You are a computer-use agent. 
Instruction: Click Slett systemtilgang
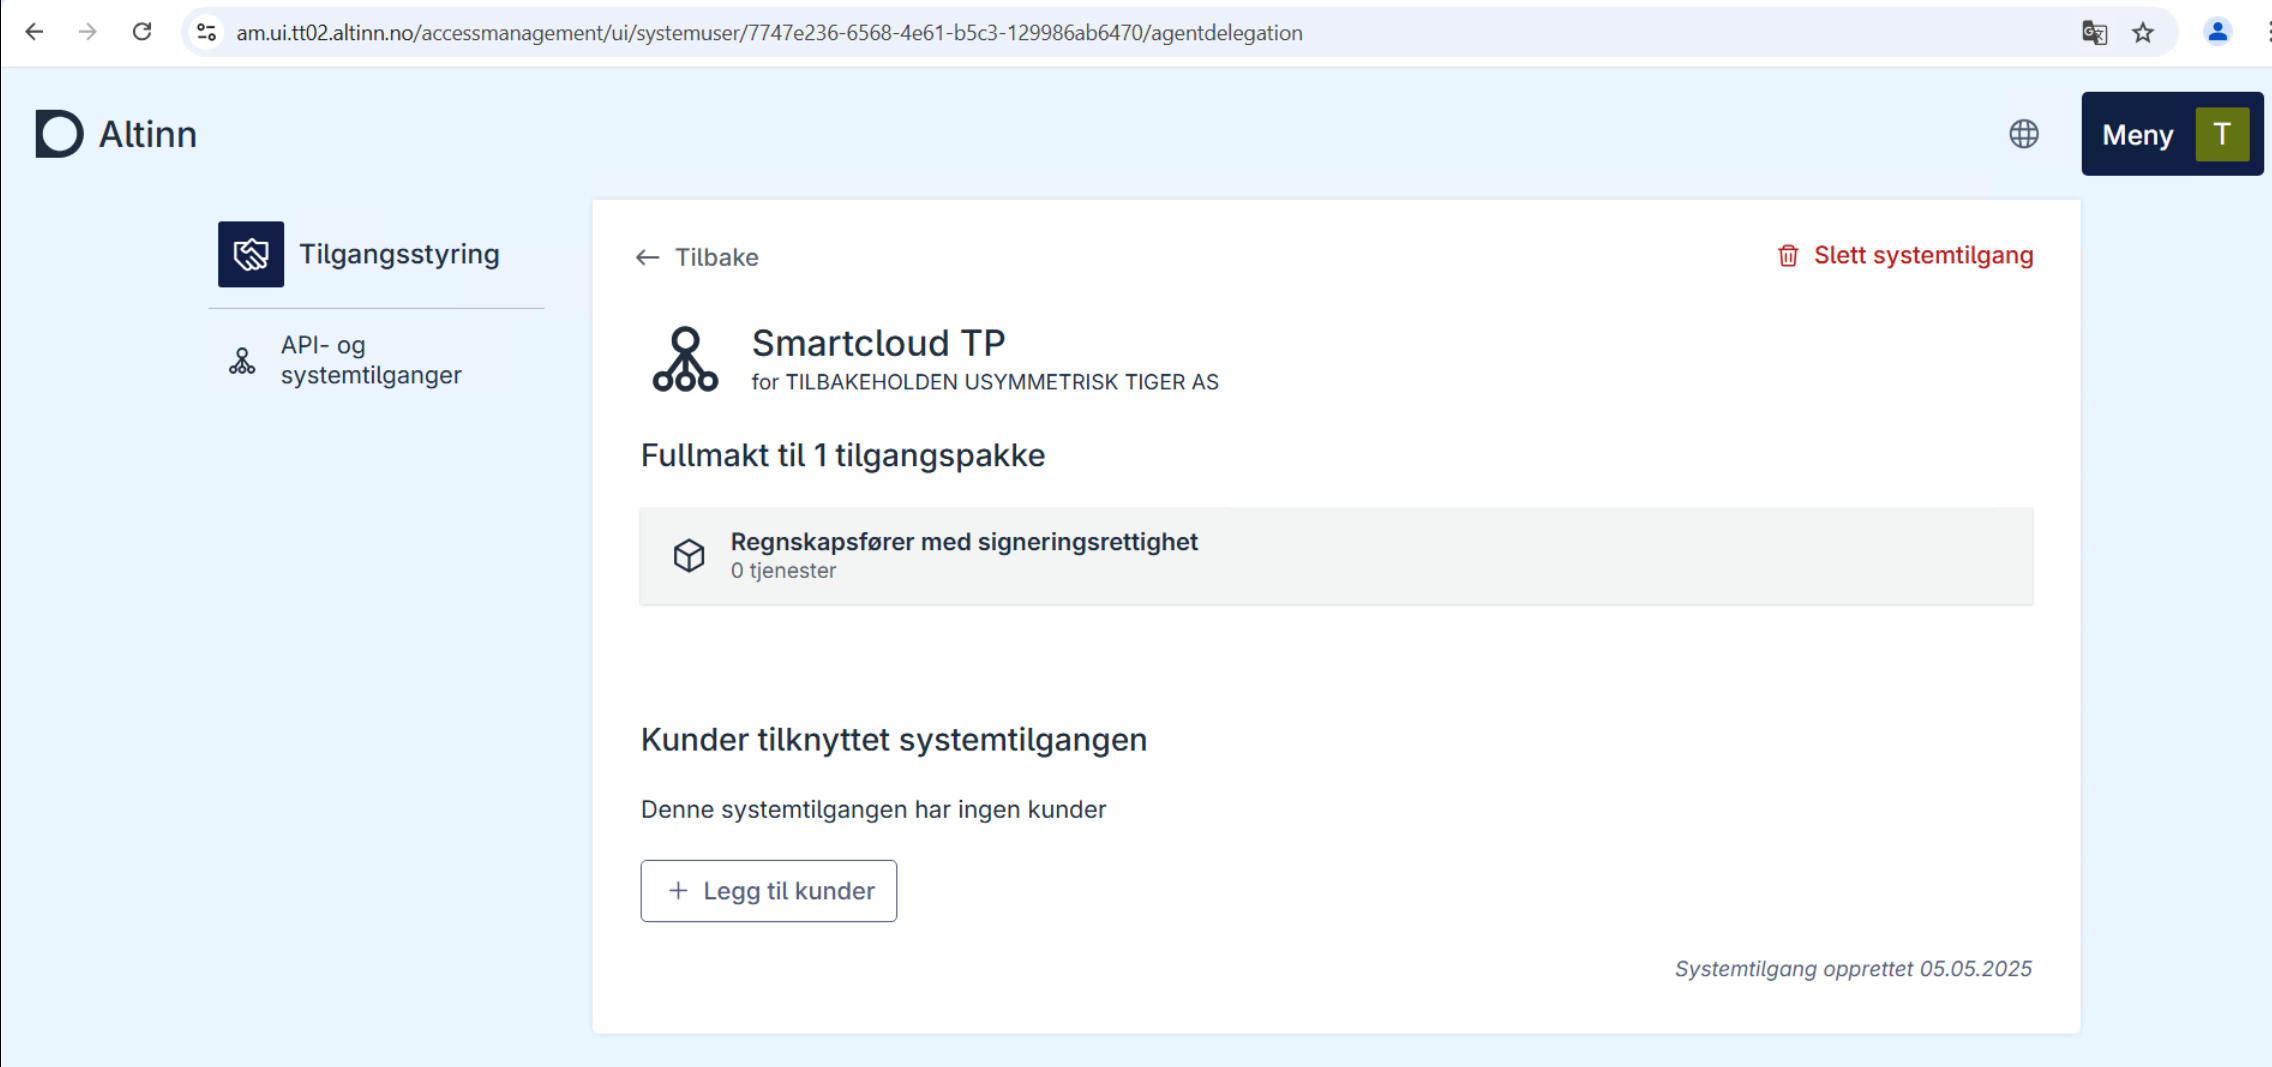(x=1905, y=255)
